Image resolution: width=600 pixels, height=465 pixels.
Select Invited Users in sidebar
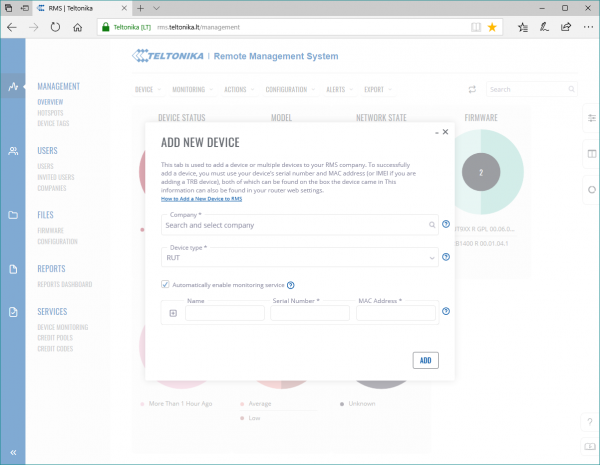click(x=56, y=177)
